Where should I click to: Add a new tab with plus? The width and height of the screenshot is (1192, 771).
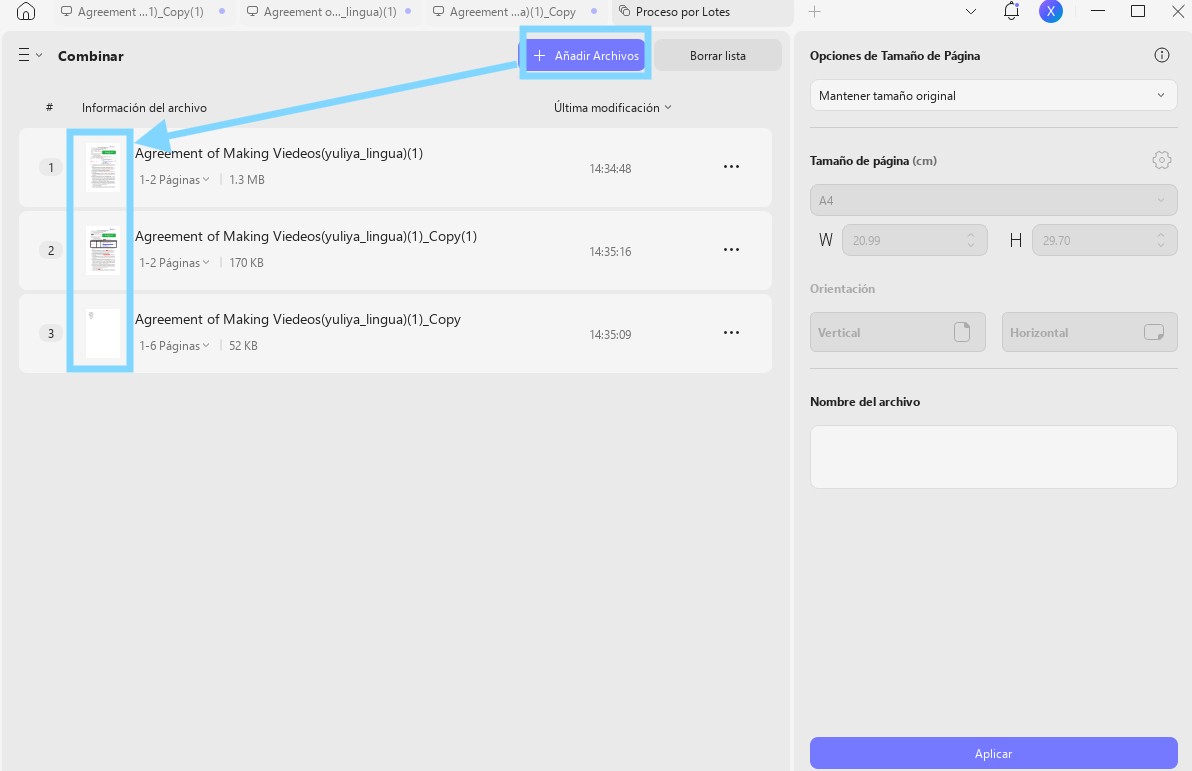click(814, 11)
